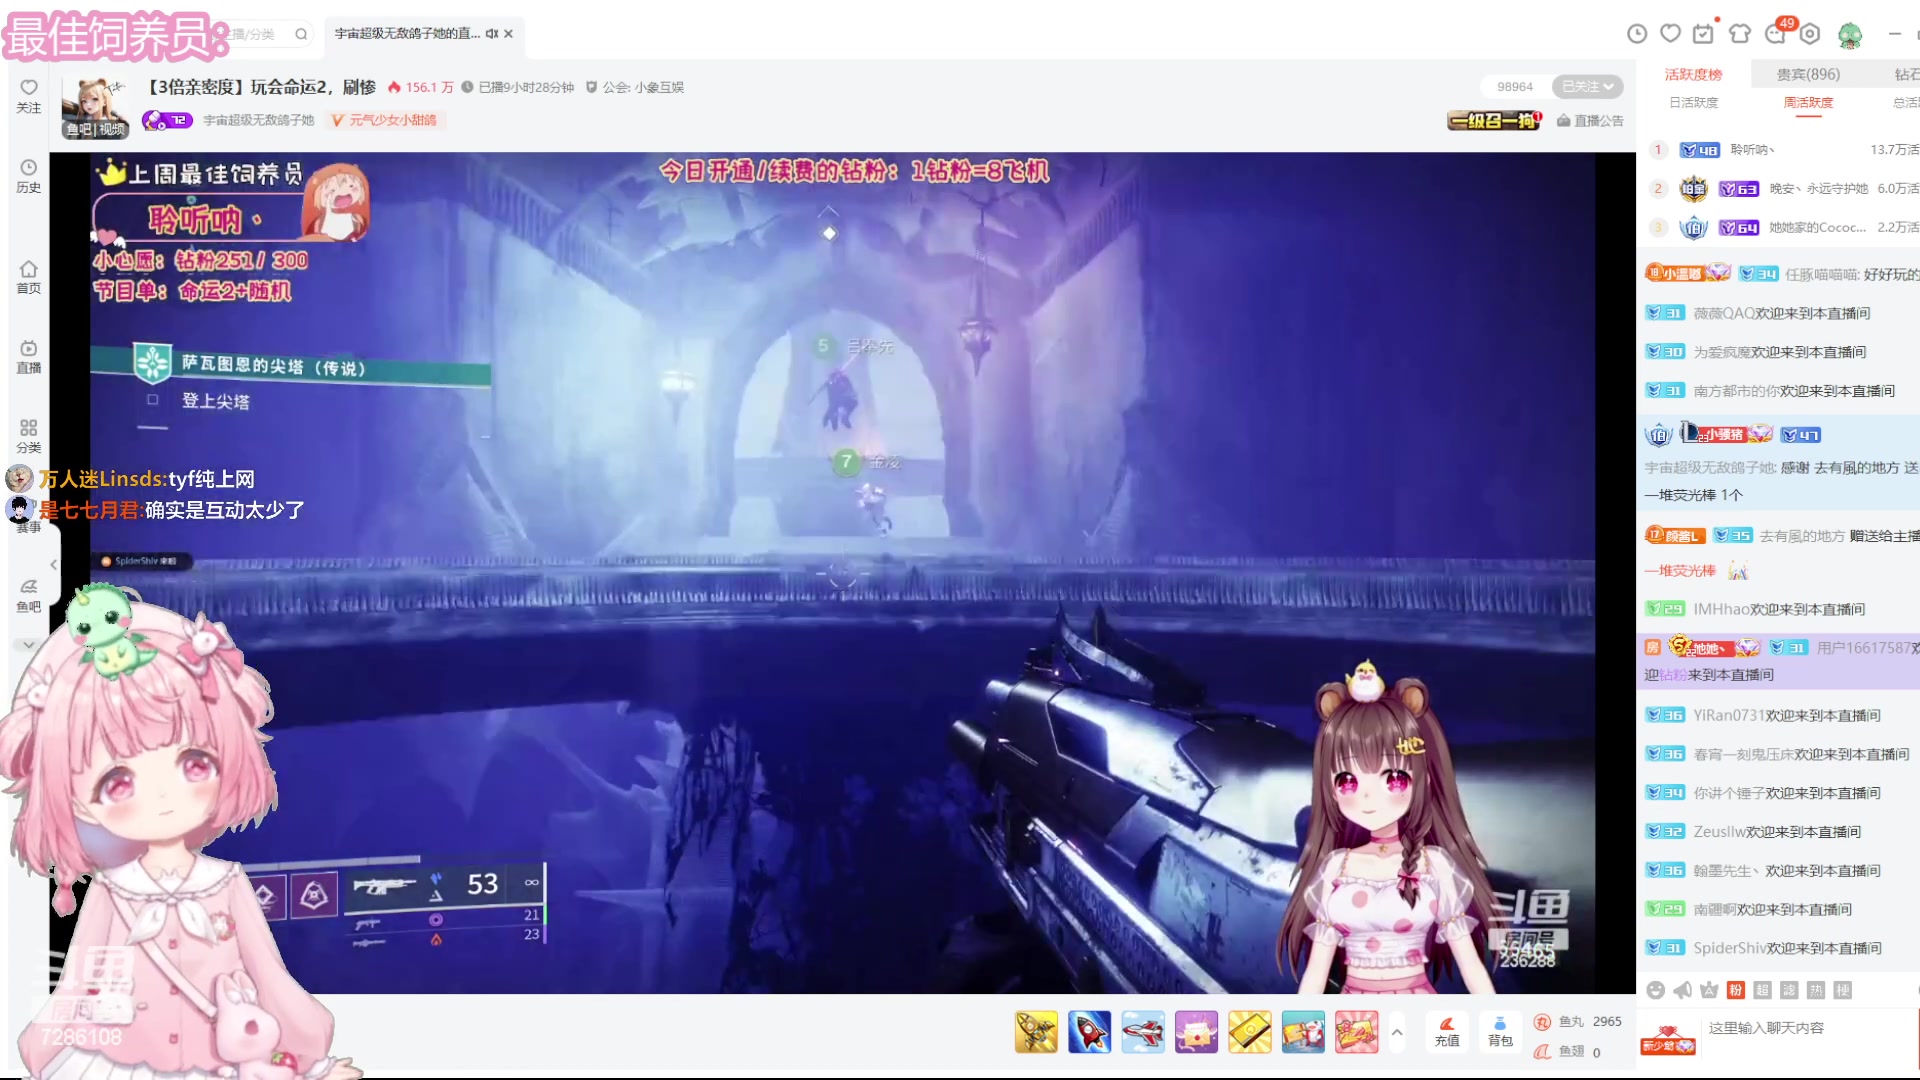The height and width of the screenshot is (1080, 1920).
Task: Expand left sidebar with bottom chevron
Action: pos(29,645)
